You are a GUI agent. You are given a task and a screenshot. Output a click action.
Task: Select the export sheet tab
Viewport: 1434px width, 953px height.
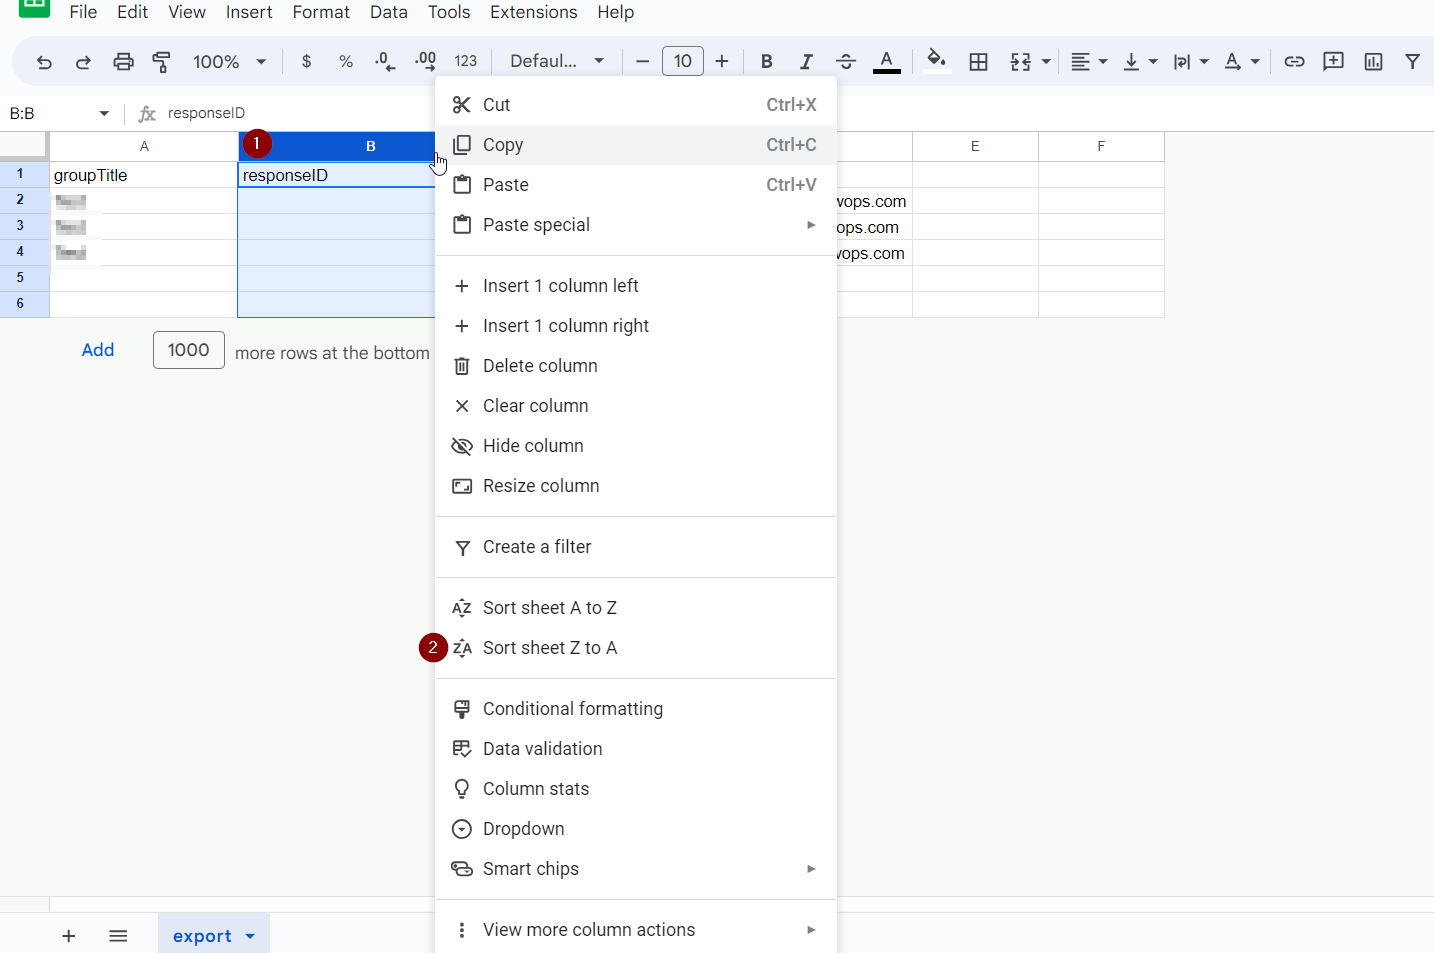click(x=203, y=936)
